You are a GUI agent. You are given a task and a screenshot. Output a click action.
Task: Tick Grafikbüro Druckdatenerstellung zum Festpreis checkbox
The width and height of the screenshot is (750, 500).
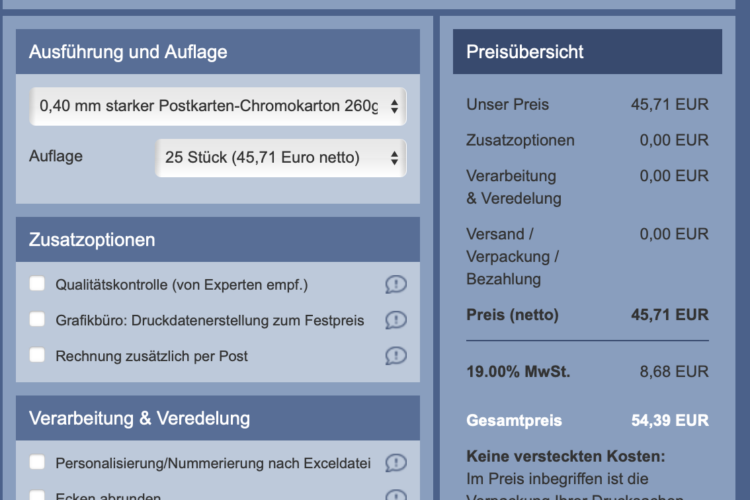click(37, 320)
